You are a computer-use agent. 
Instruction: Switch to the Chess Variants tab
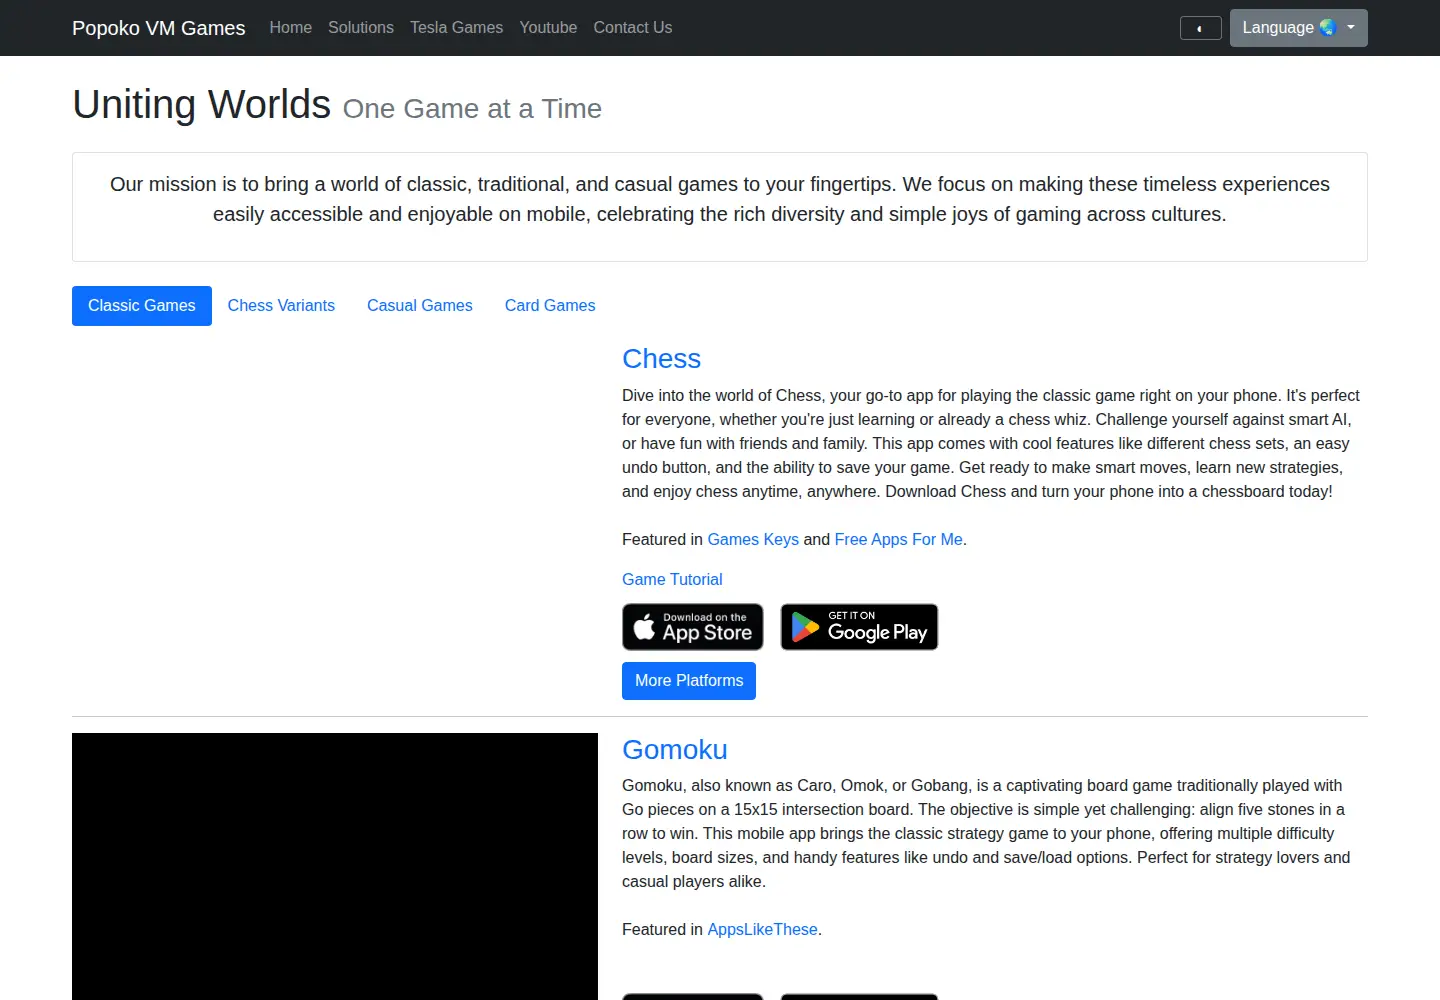[x=281, y=306]
